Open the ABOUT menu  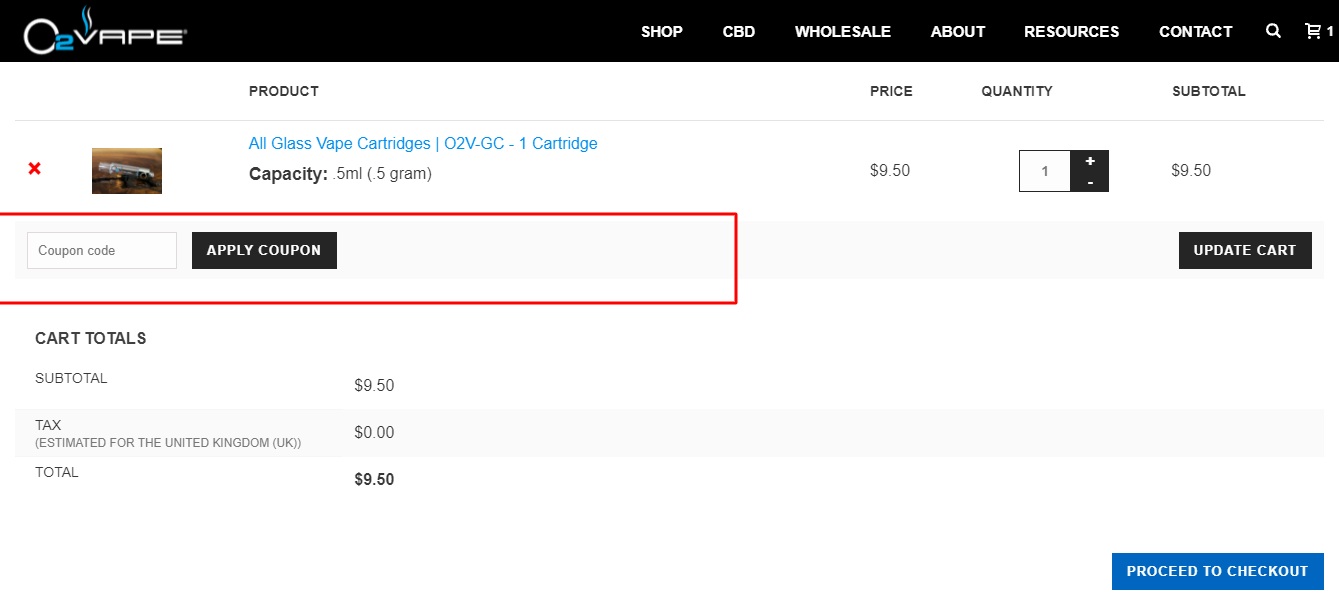[x=958, y=31]
